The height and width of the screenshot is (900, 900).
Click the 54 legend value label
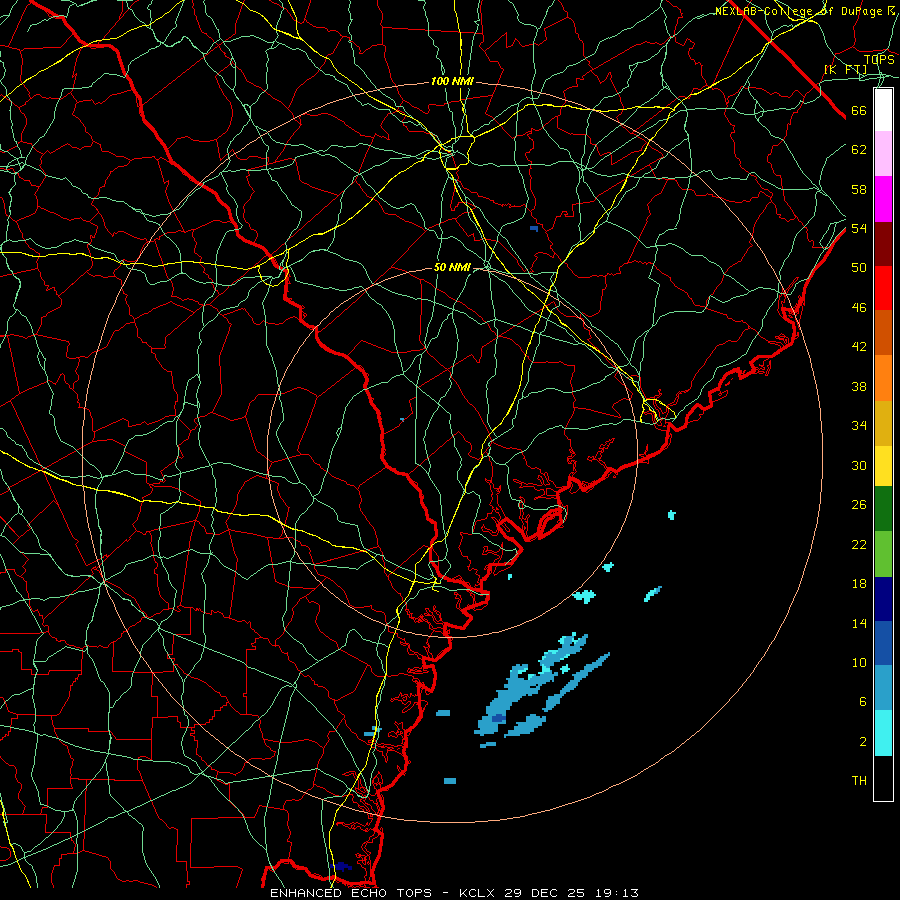[859, 228]
